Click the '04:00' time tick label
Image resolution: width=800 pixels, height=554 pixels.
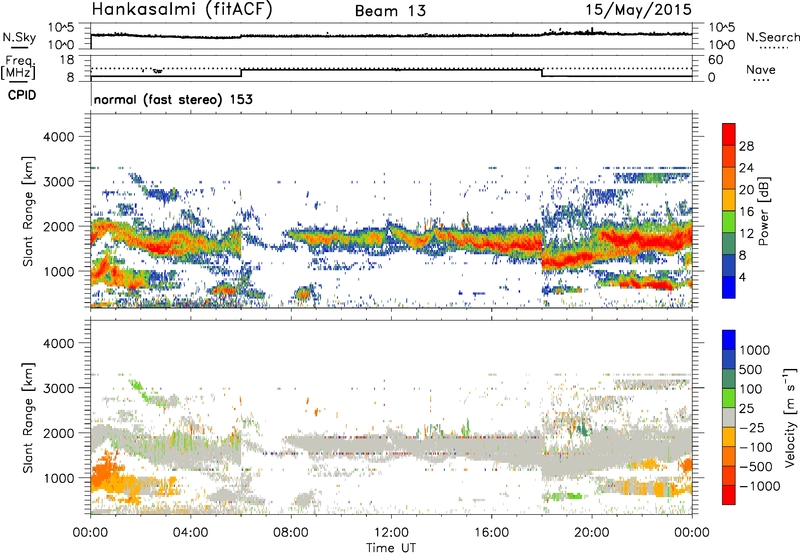click(190, 533)
